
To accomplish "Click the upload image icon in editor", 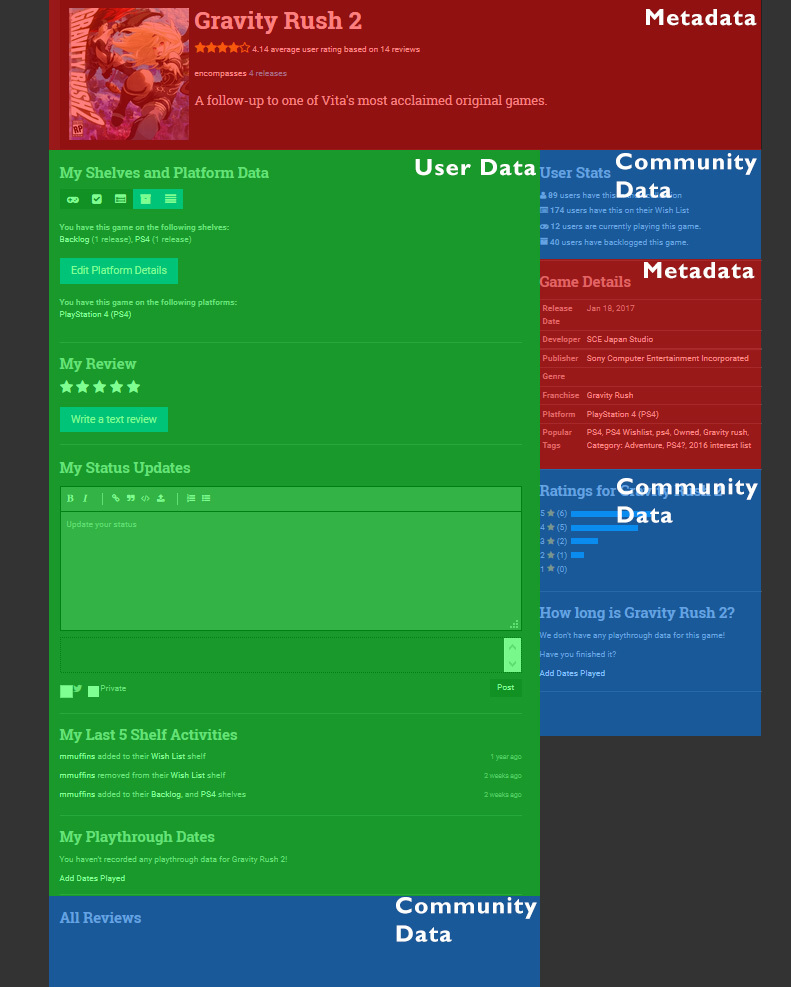I will (160, 498).
